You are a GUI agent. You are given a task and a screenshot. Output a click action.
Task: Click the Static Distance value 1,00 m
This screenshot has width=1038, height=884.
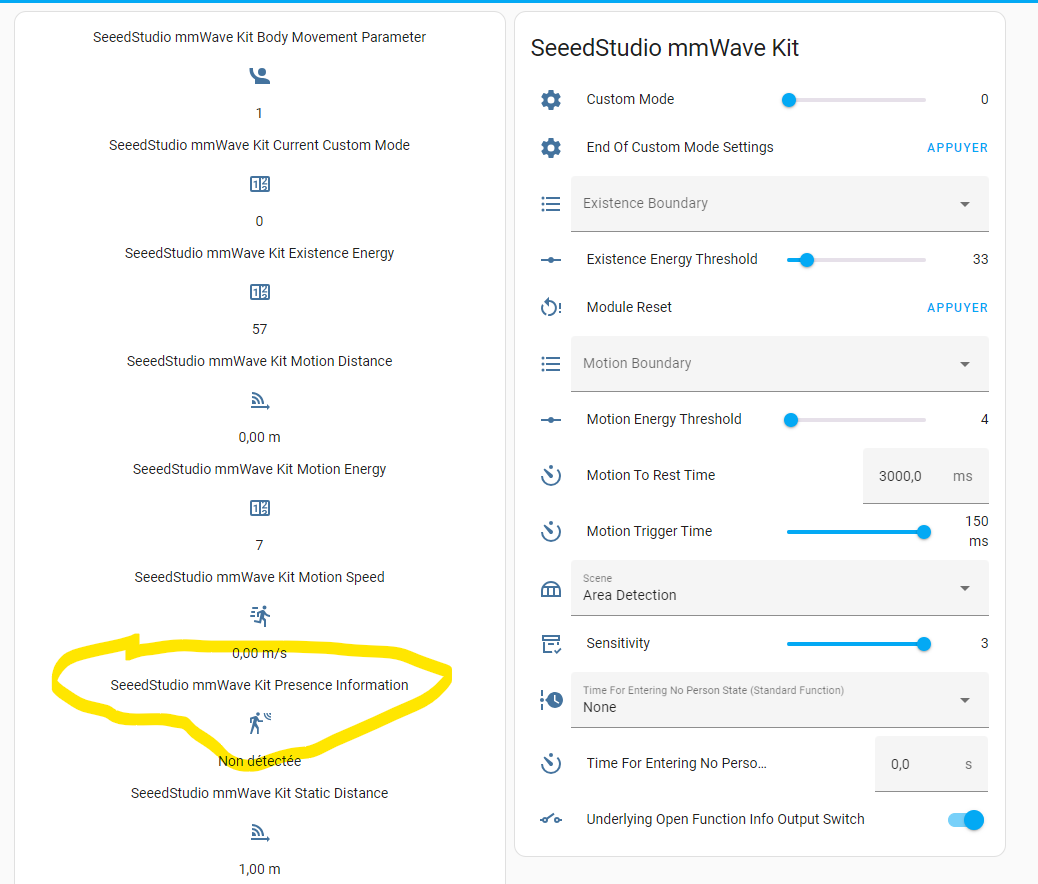point(260,869)
